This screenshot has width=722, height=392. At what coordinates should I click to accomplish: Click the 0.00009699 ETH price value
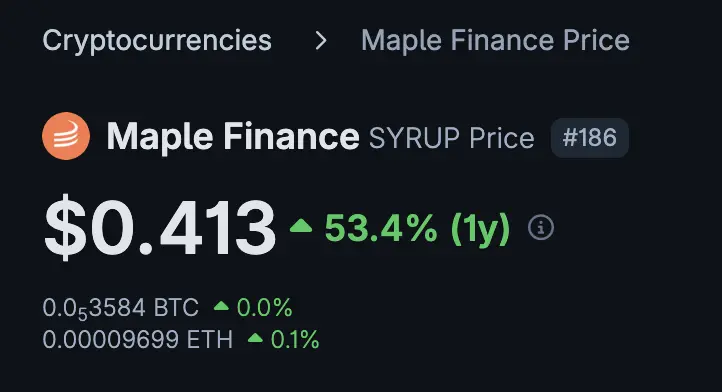click(x=138, y=339)
